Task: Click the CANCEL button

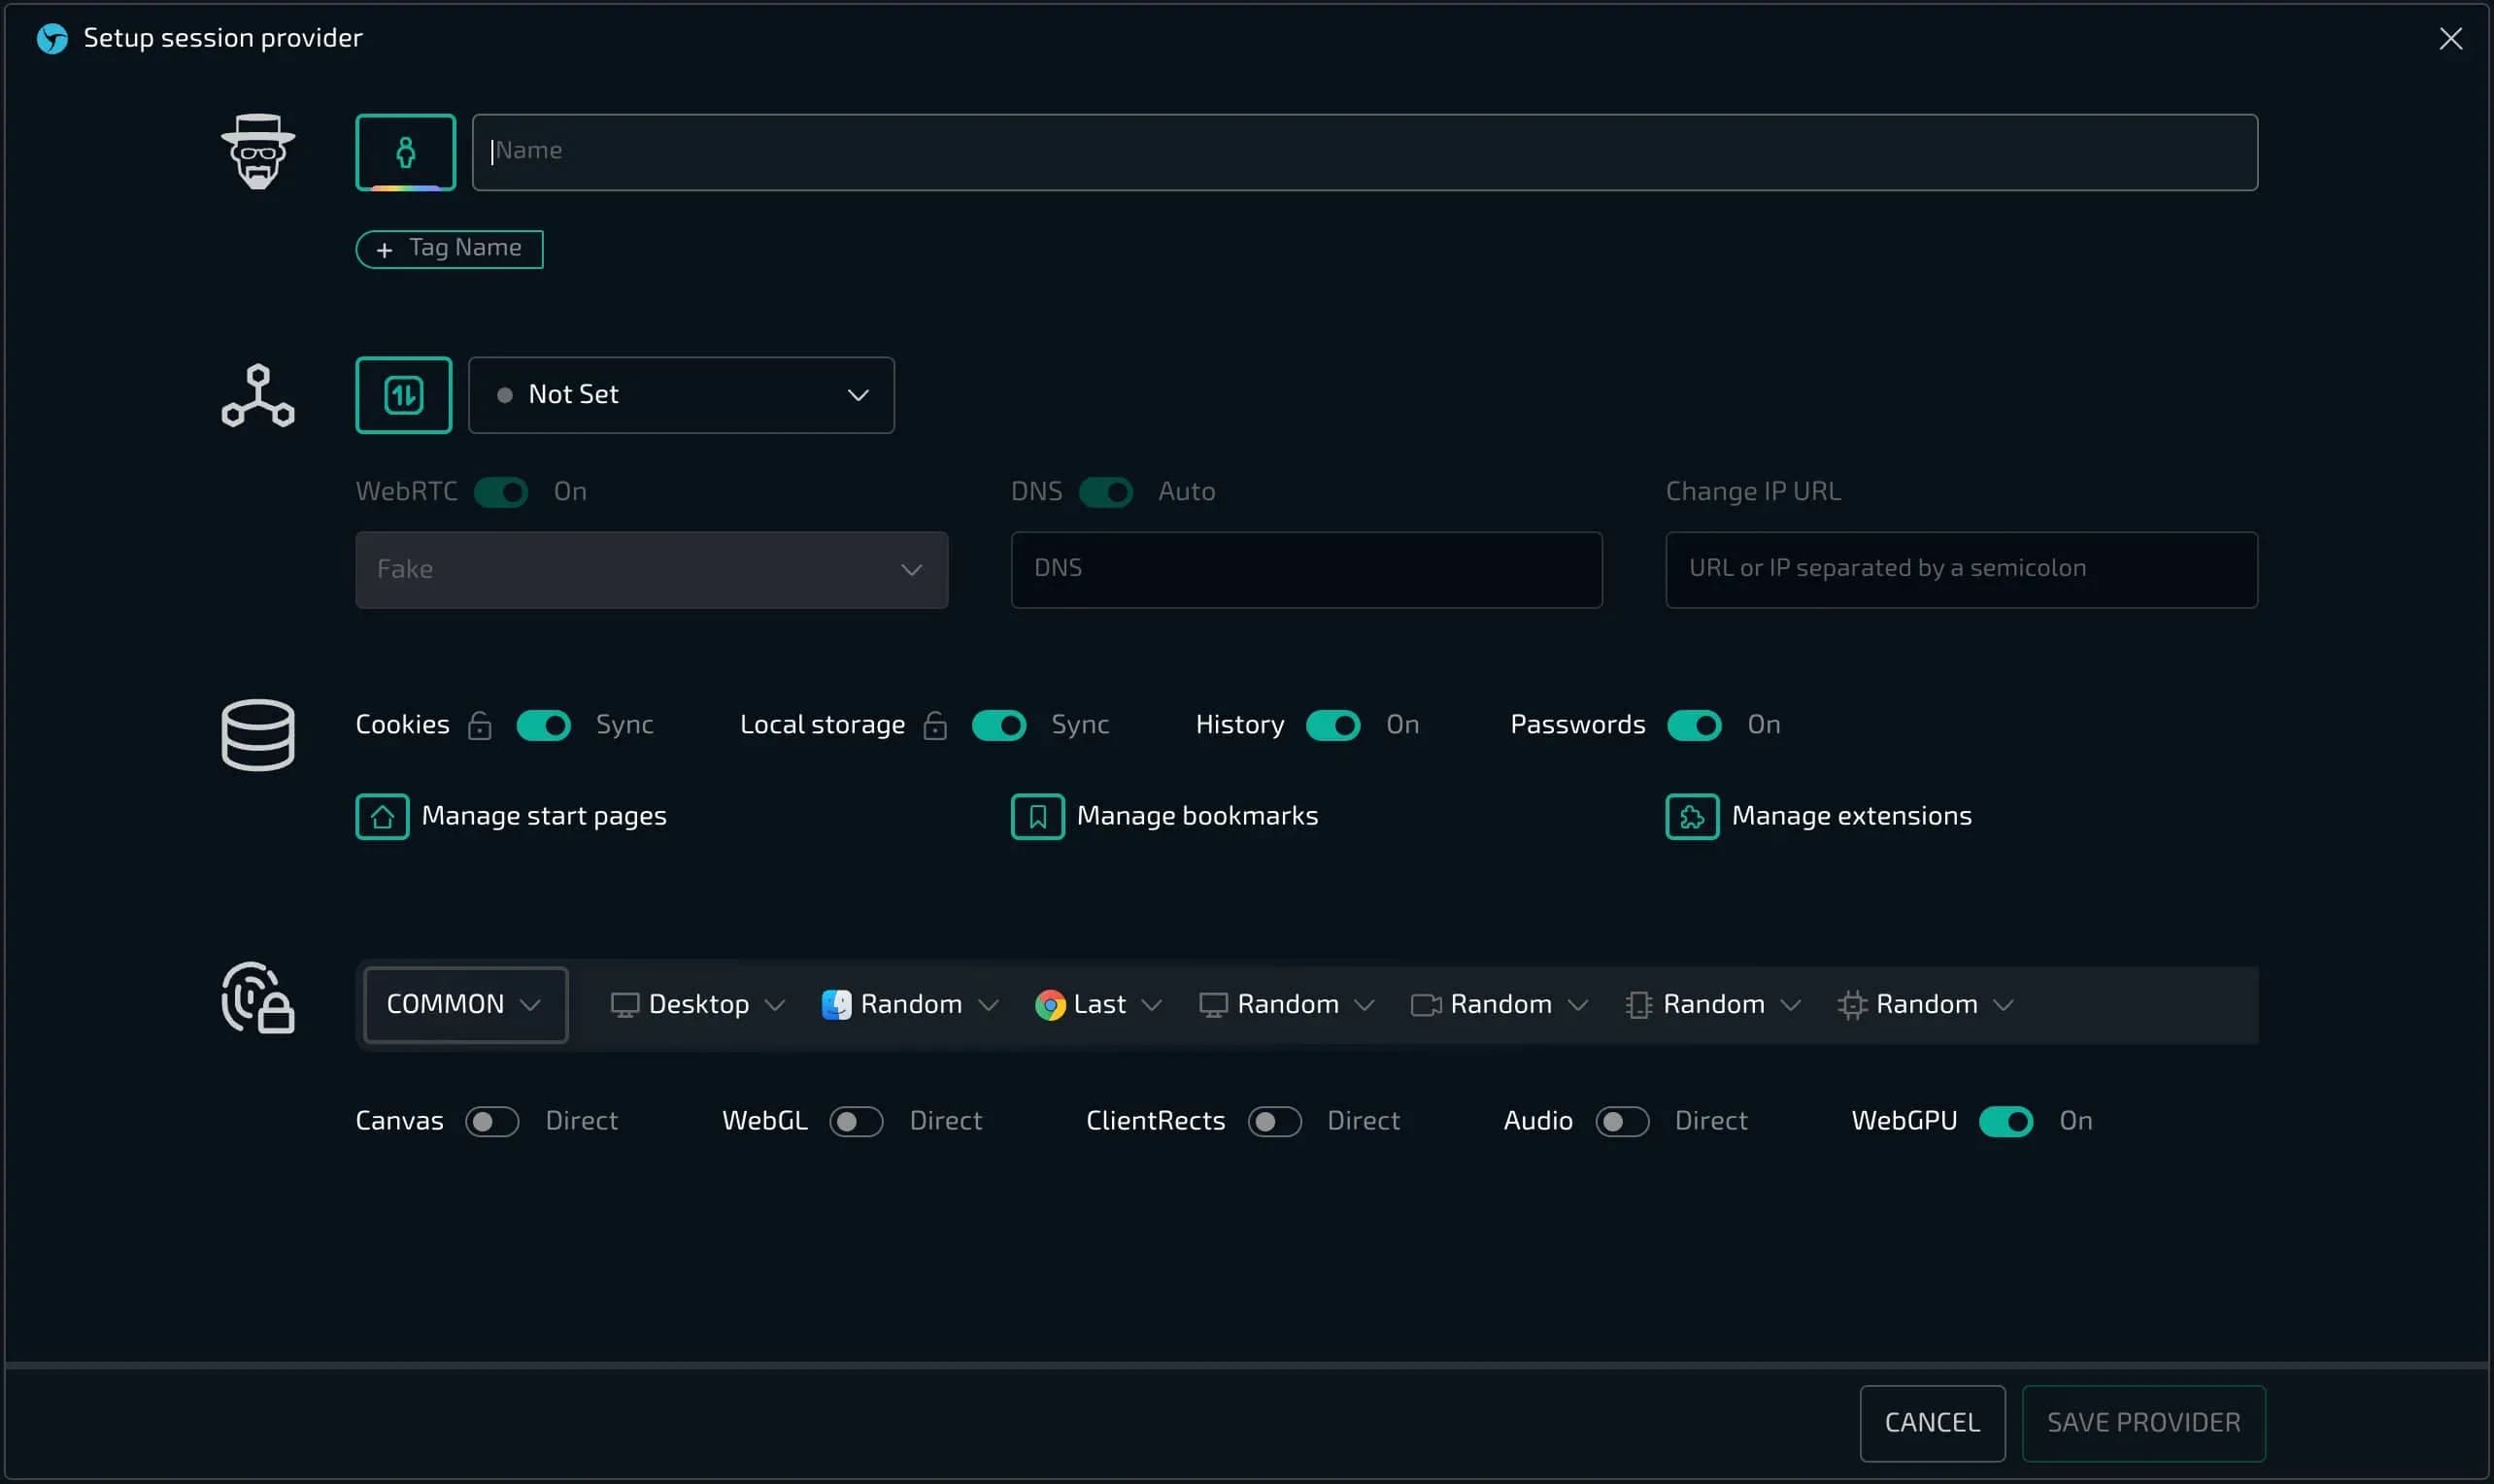Action: click(1931, 1422)
